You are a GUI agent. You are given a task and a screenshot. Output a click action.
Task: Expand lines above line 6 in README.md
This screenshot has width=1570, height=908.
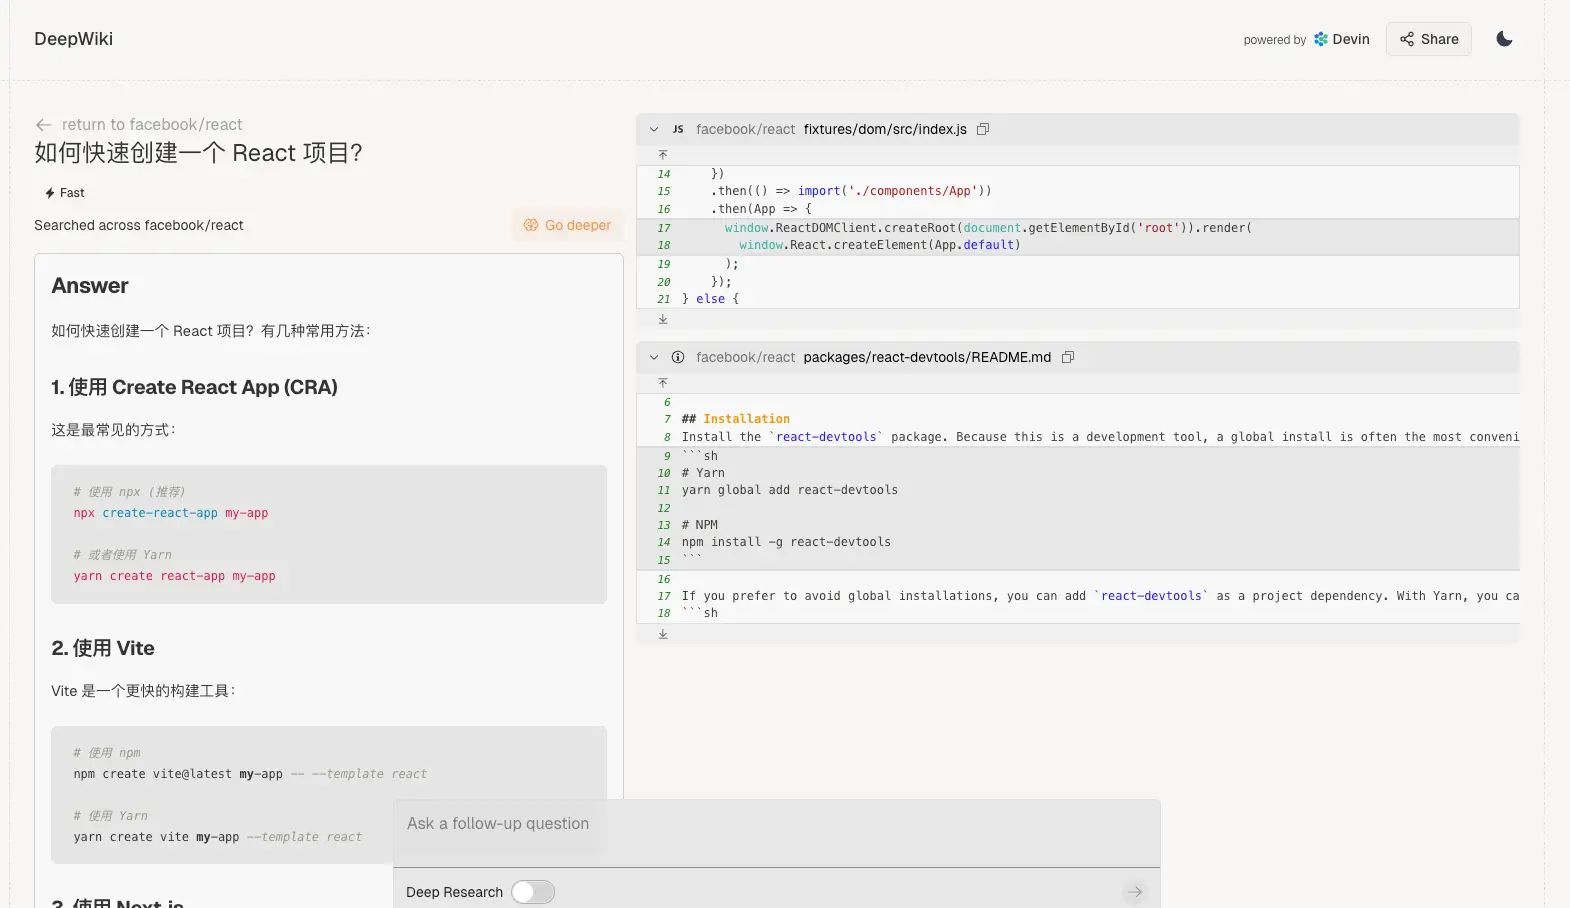[663, 383]
